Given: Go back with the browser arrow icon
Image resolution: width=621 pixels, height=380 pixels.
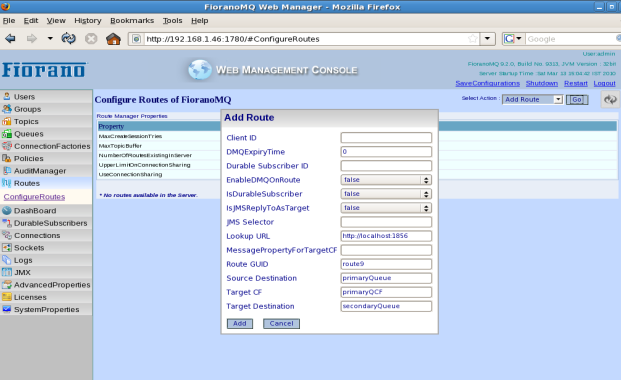Looking at the screenshot, I should (10, 38).
